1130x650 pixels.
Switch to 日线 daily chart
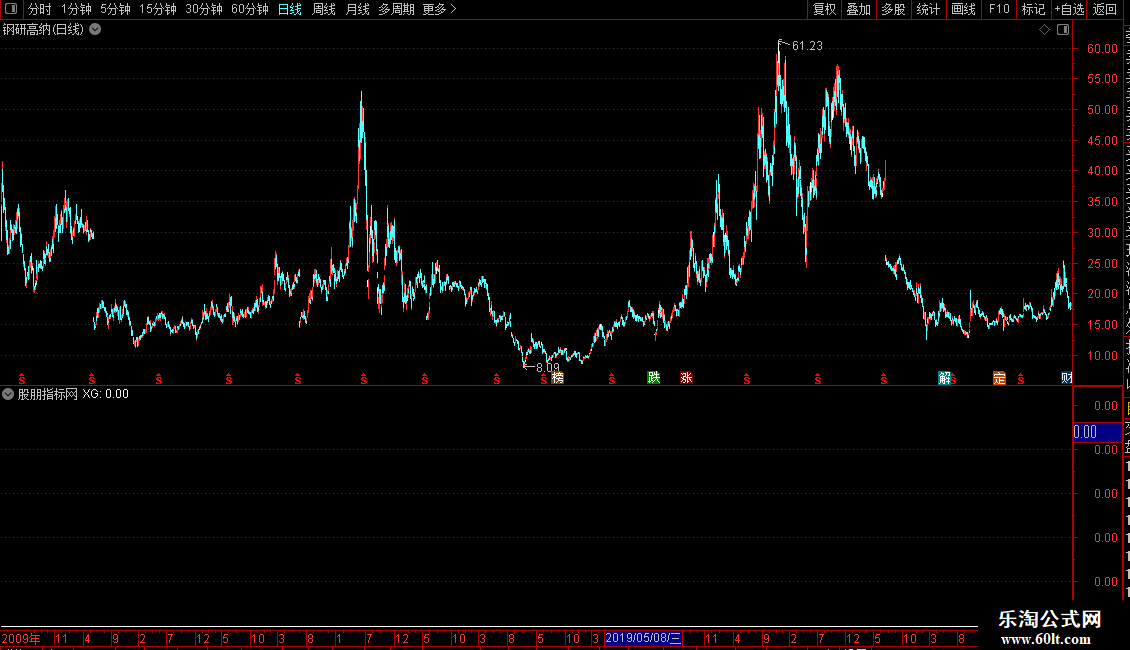click(290, 9)
